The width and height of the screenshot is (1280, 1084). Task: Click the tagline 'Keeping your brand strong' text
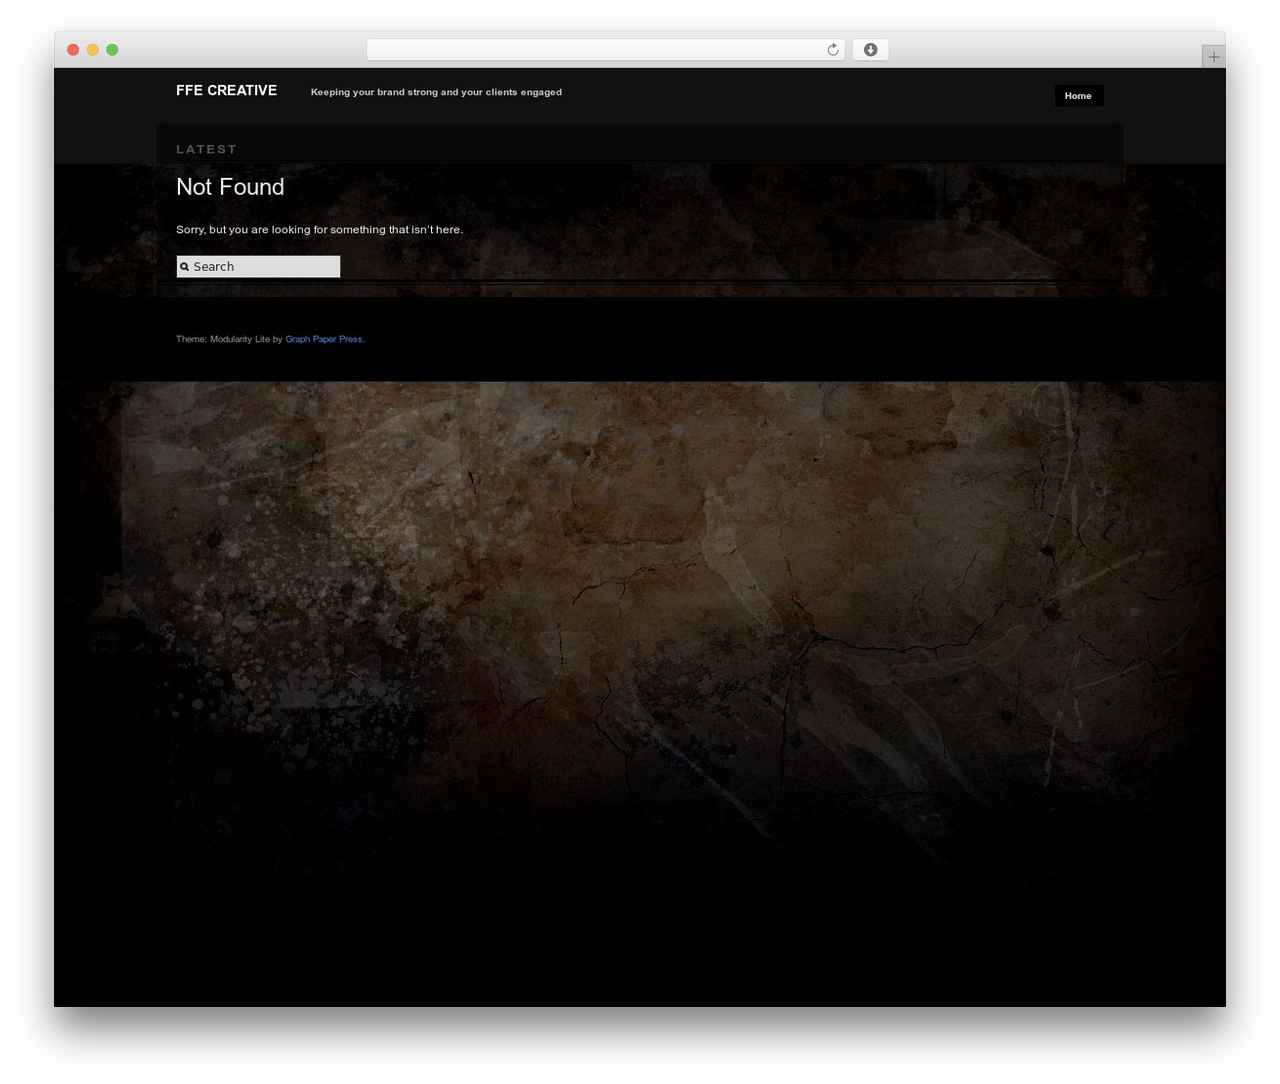pyautogui.click(x=436, y=92)
